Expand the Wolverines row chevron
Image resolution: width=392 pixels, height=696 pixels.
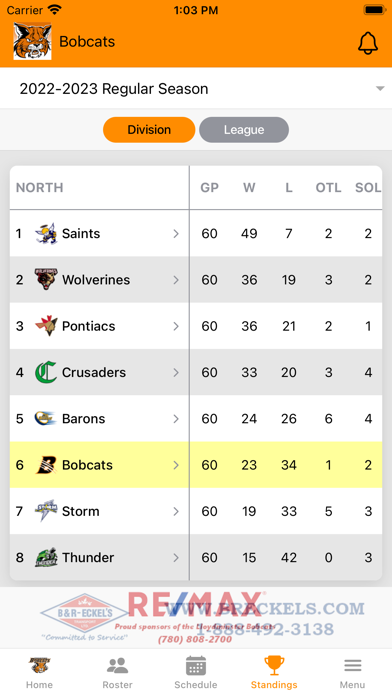pyautogui.click(x=176, y=280)
